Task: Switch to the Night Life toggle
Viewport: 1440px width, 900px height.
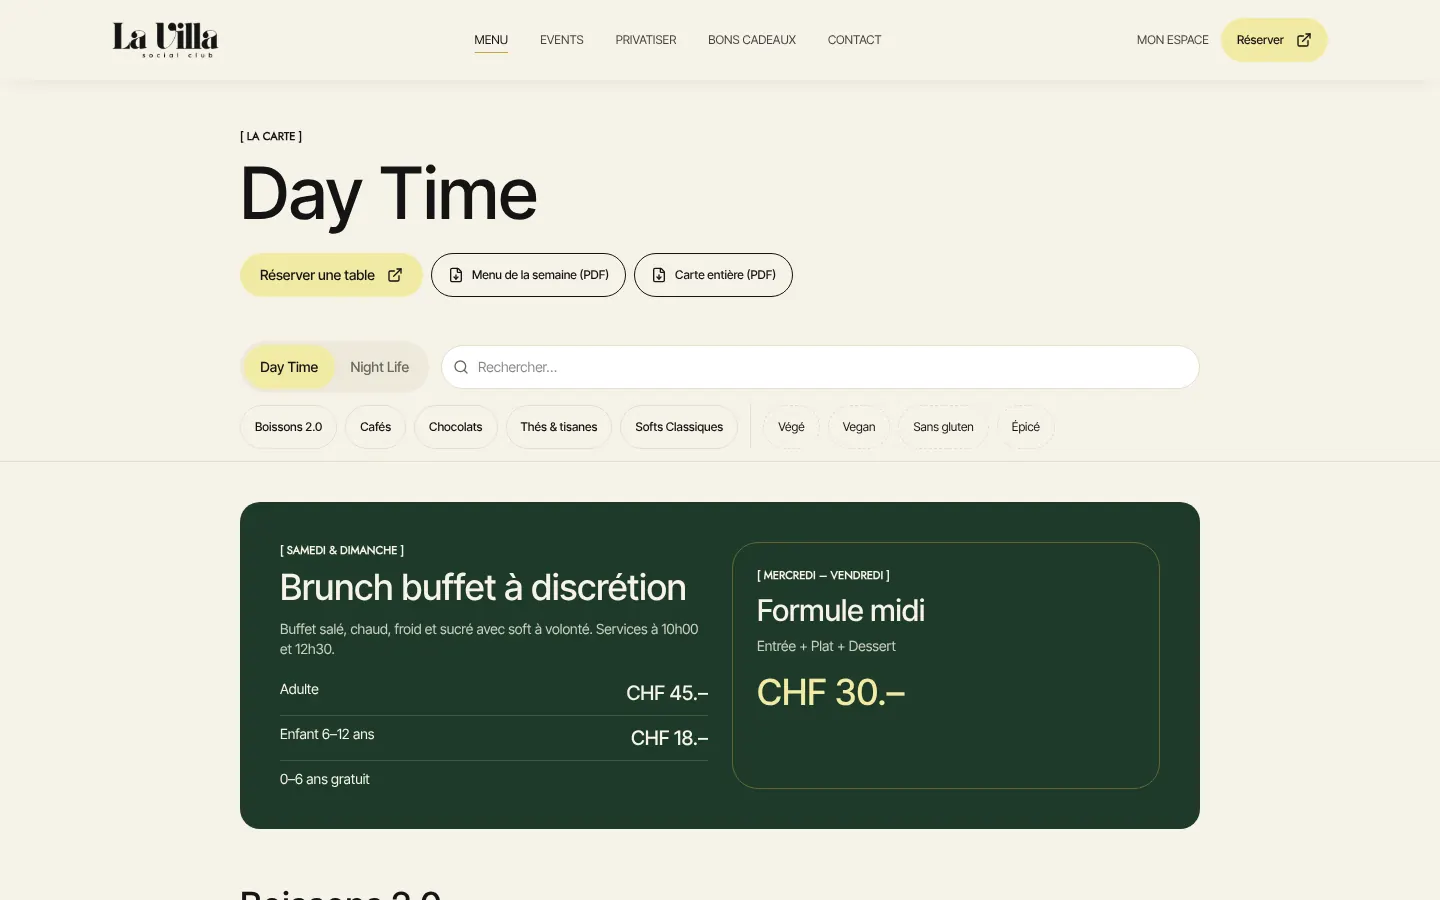Action: pyautogui.click(x=380, y=367)
